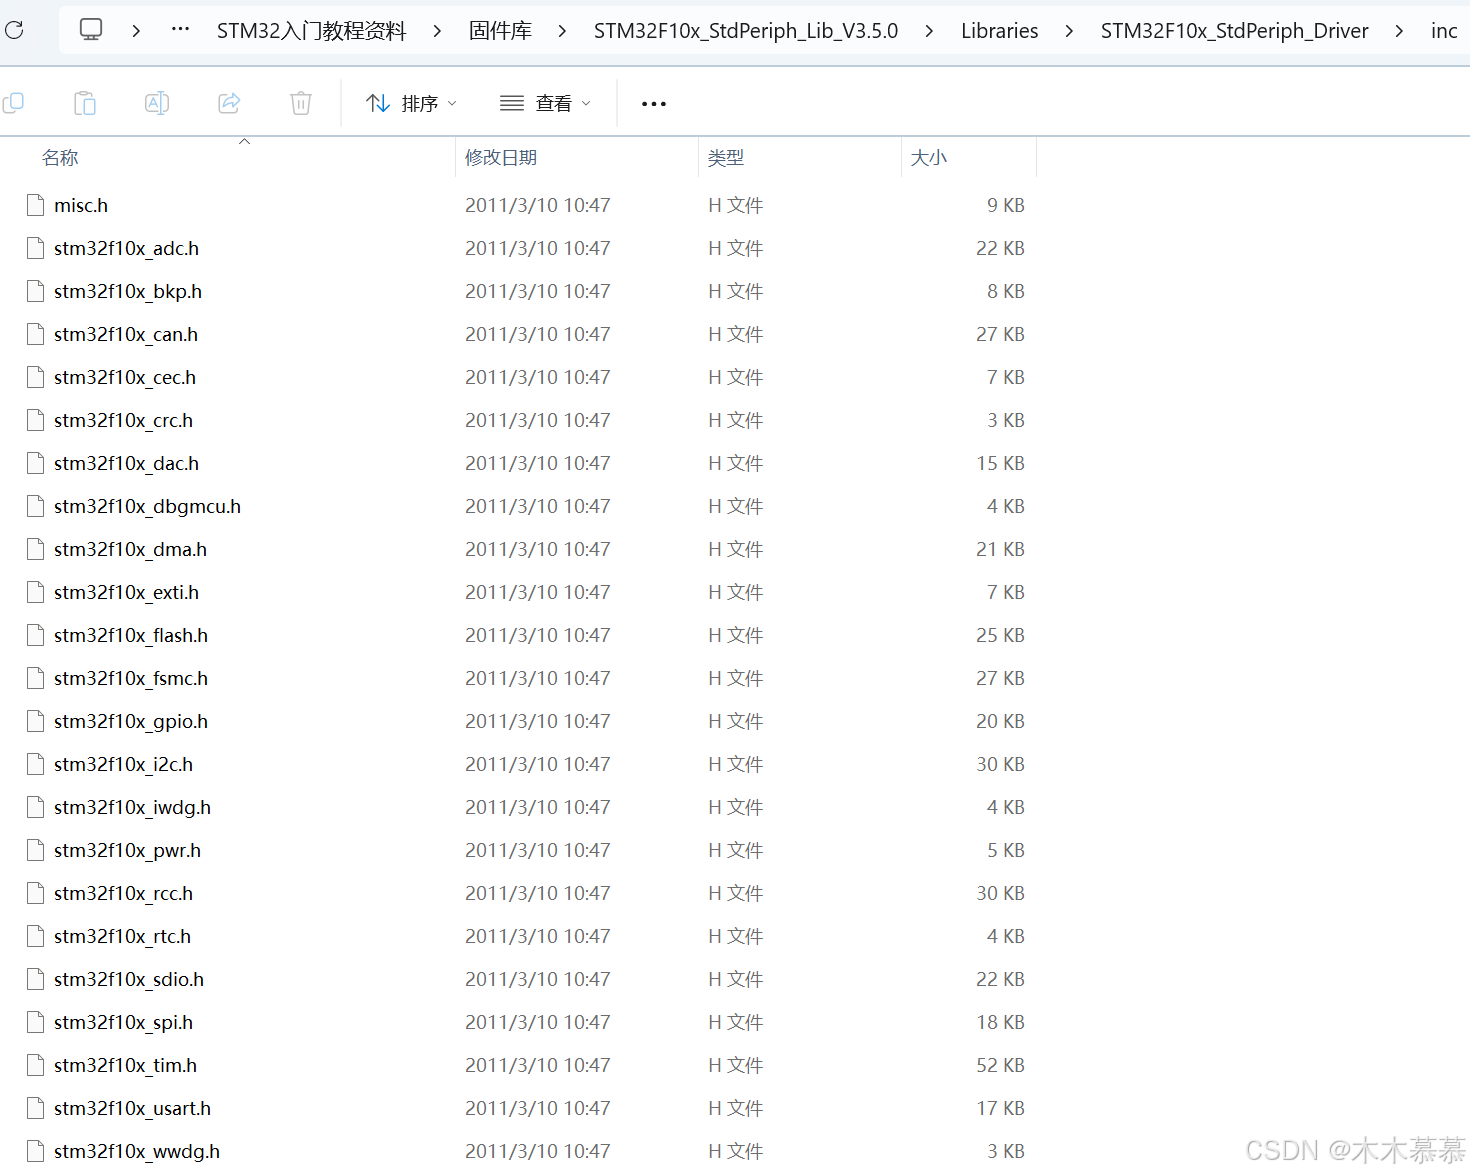1470x1176 pixels.
Task: Click the 21 KB size of stm32f10x_dma.h
Action: (x=1000, y=549)
